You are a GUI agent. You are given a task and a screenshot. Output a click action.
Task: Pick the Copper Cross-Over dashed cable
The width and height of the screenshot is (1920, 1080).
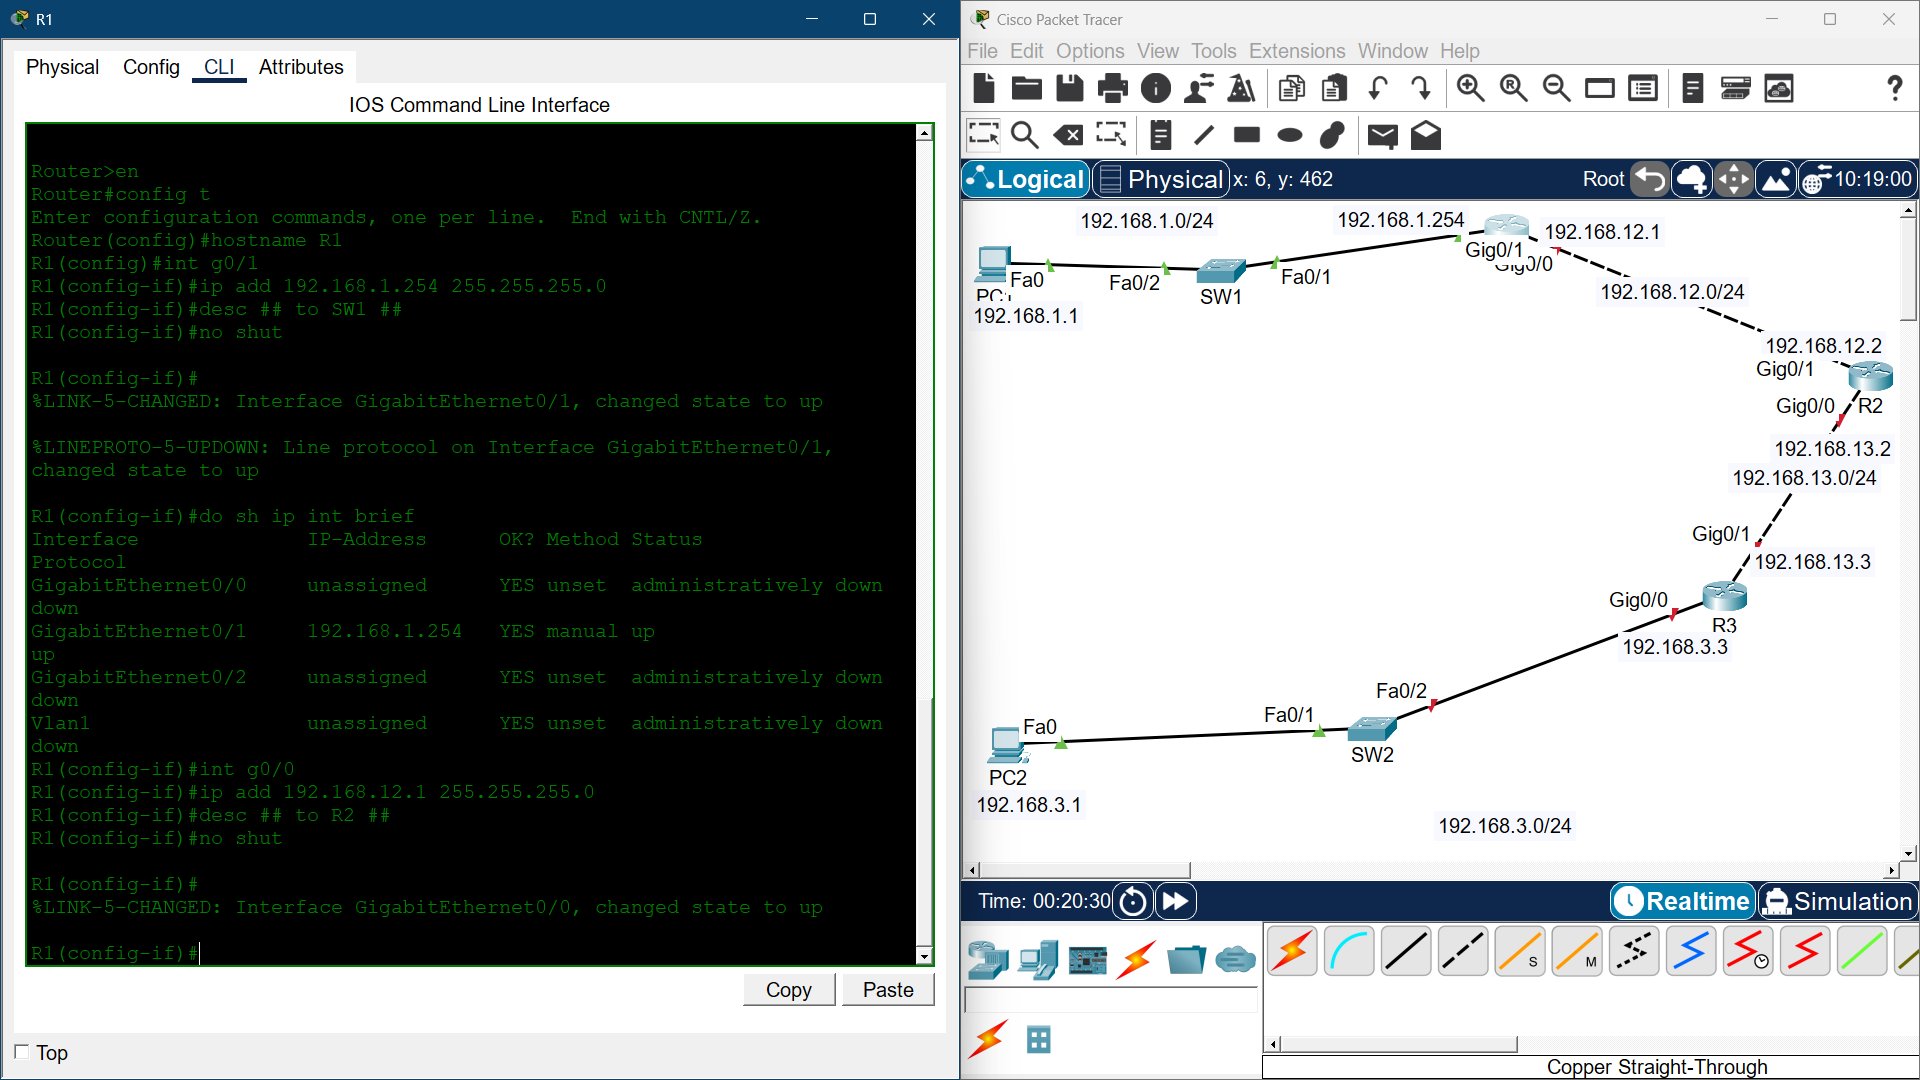1462,951
